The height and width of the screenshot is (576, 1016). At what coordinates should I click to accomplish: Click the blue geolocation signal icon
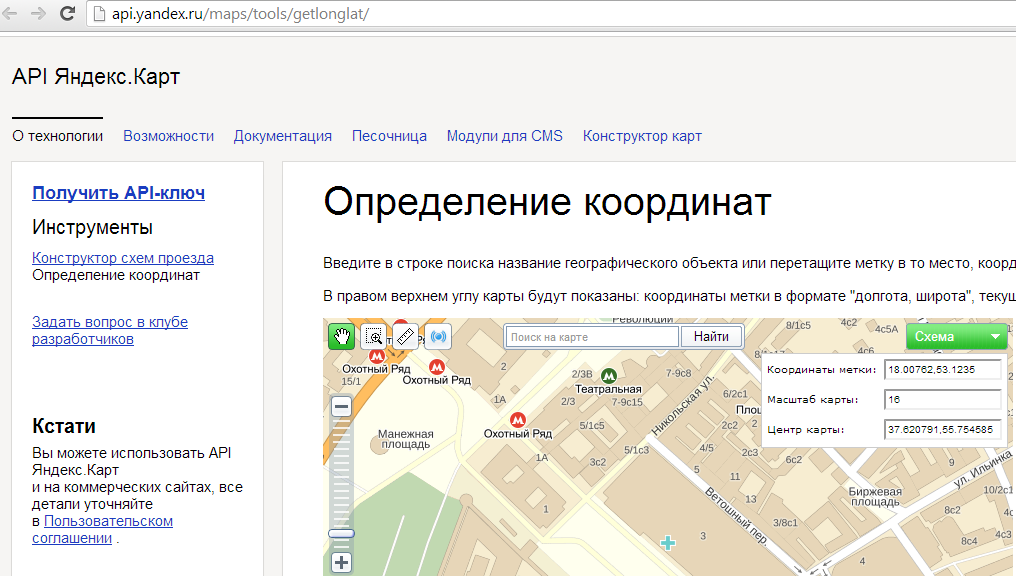pos(438,336)
